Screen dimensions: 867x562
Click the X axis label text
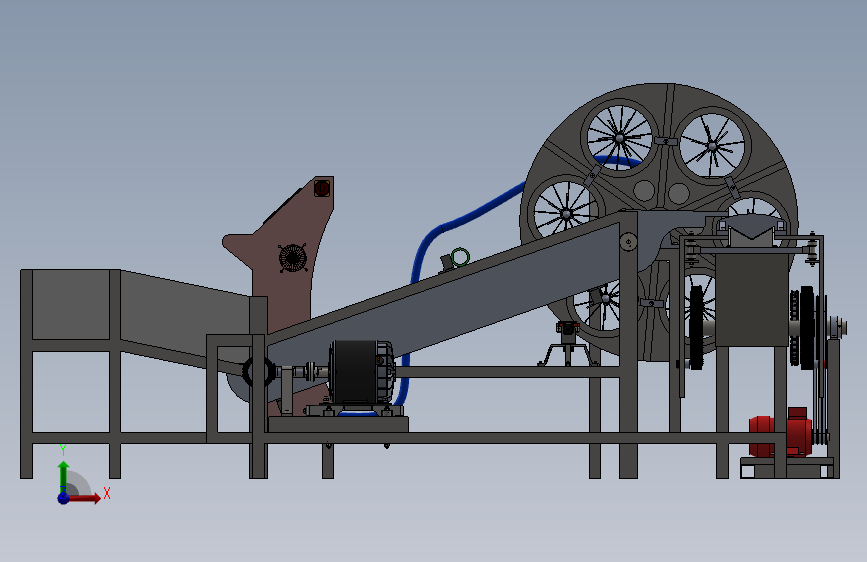107,493
